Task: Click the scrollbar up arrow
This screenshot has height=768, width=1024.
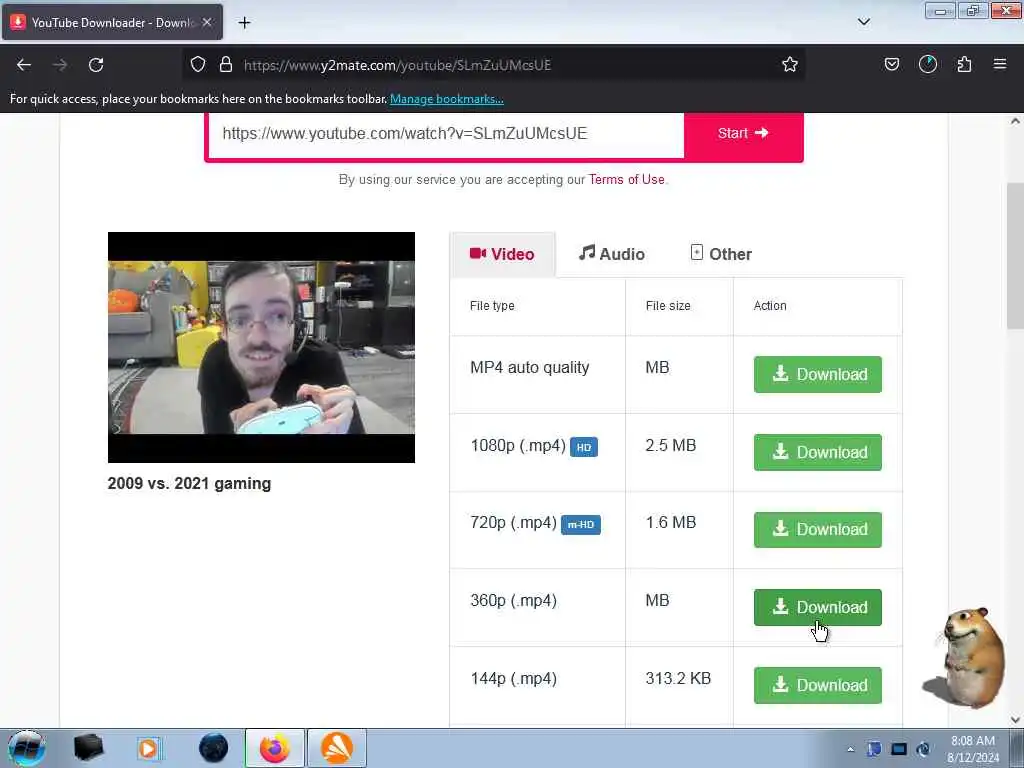Action: point(1016,121)
